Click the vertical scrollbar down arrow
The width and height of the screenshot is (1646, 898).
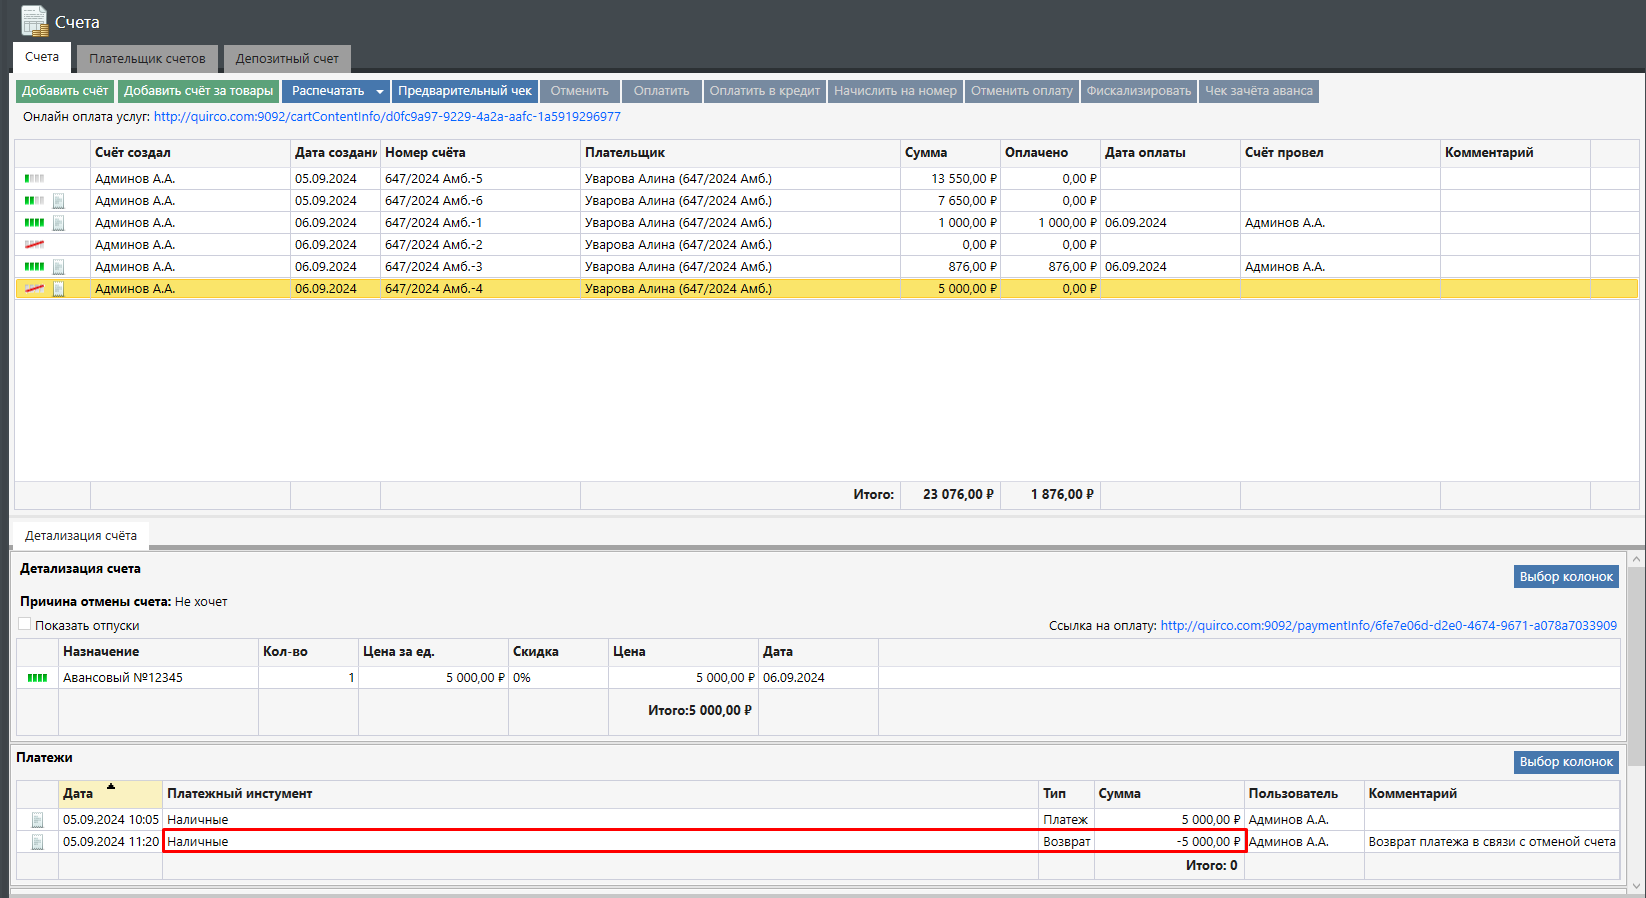(1636, 886)
